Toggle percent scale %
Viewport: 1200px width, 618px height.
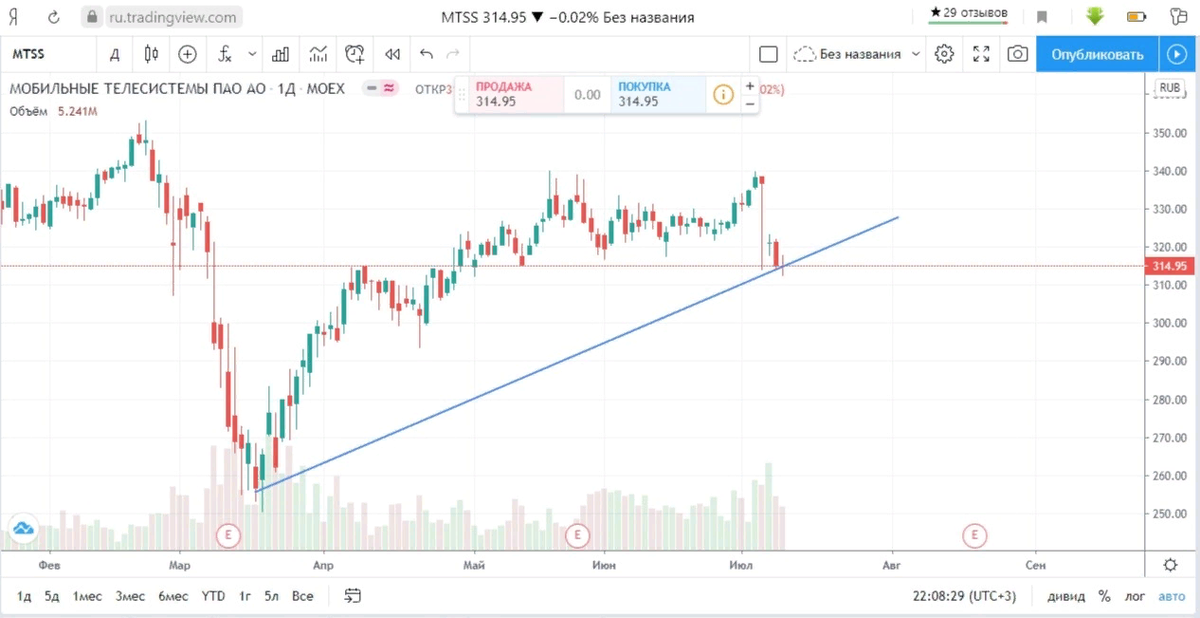[1104, 596]
